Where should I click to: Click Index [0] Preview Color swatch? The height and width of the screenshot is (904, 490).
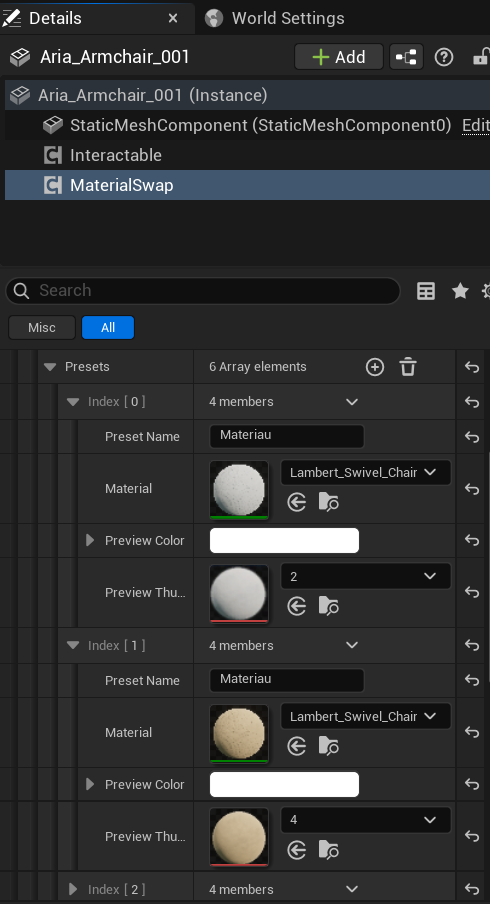284,540
